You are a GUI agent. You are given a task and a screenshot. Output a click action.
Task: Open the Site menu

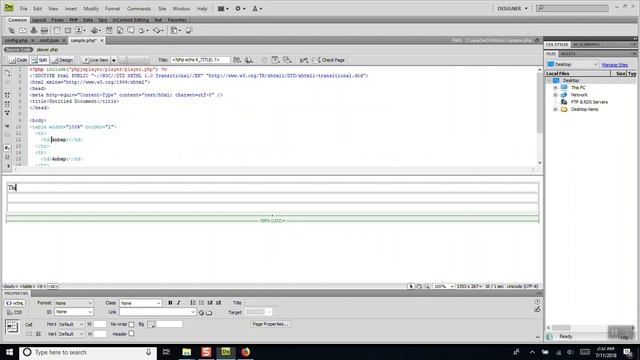[x=162, y=9]
